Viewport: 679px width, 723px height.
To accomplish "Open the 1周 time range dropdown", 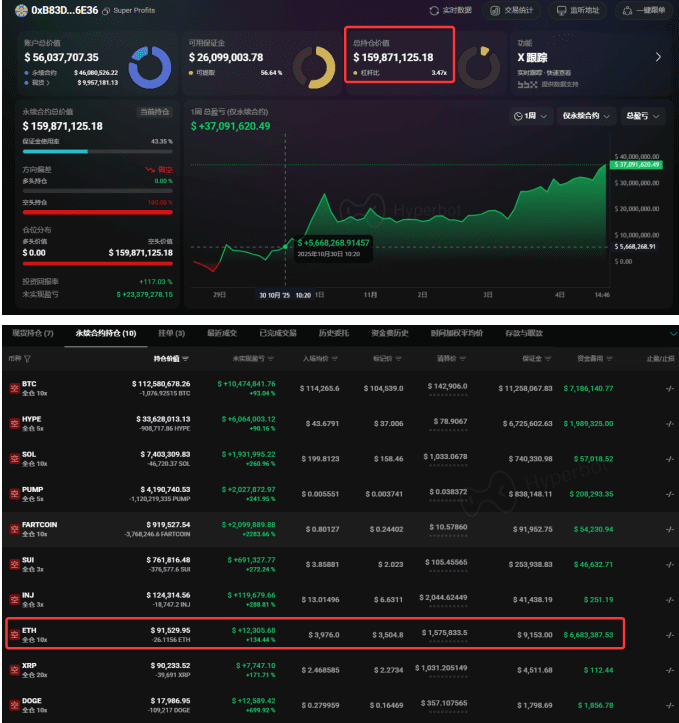I will 530,116.
